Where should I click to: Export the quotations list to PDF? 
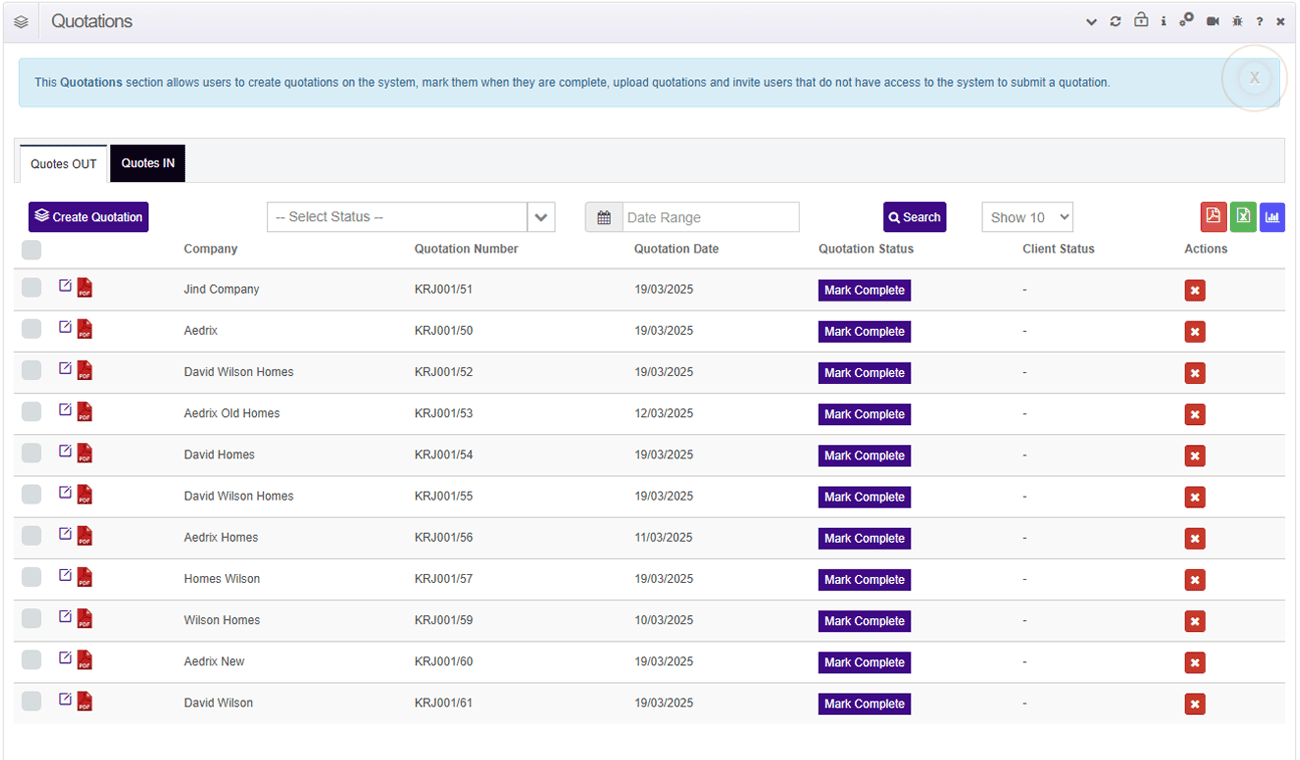(1213, 216)
